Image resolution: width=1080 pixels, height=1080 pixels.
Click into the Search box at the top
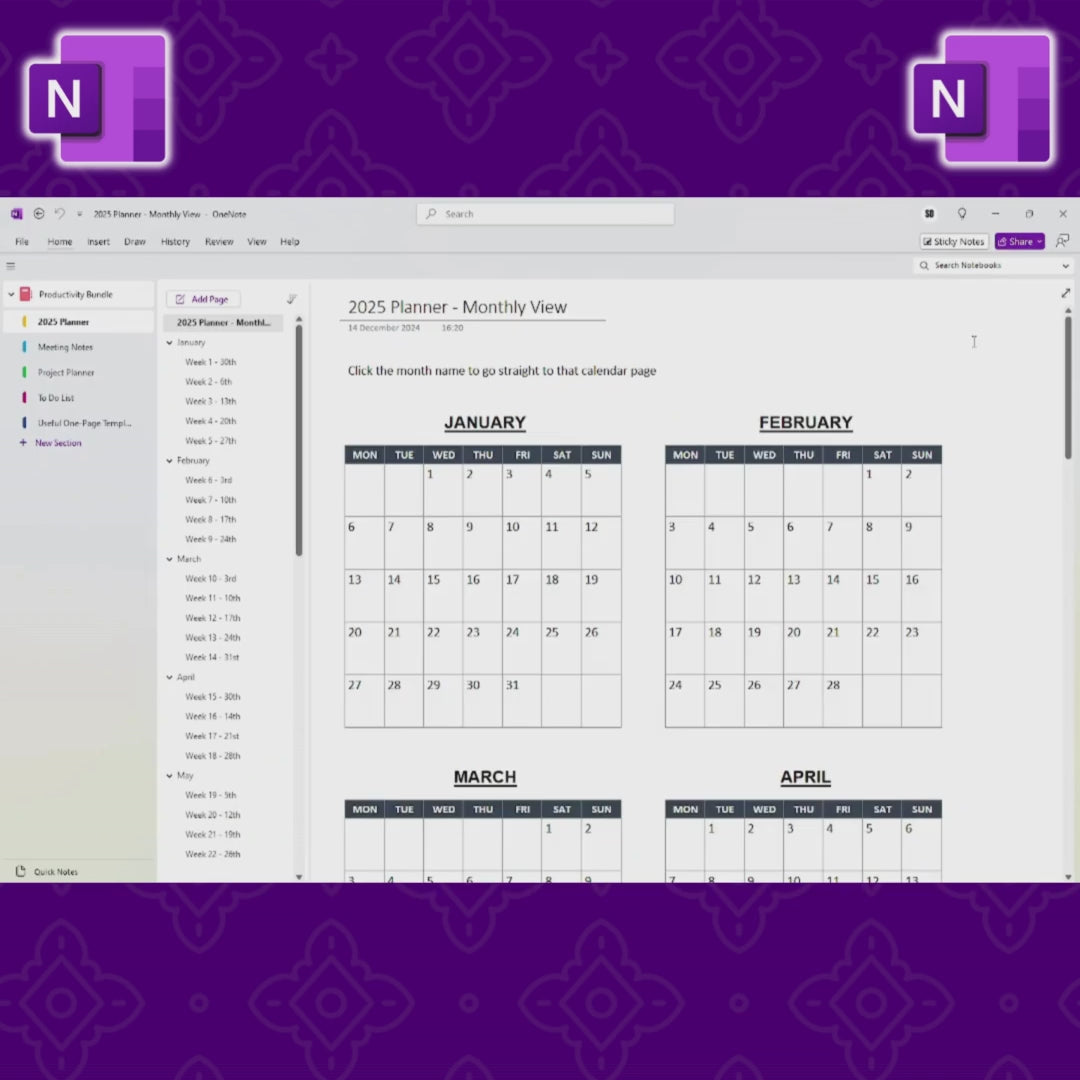point(545,213)
